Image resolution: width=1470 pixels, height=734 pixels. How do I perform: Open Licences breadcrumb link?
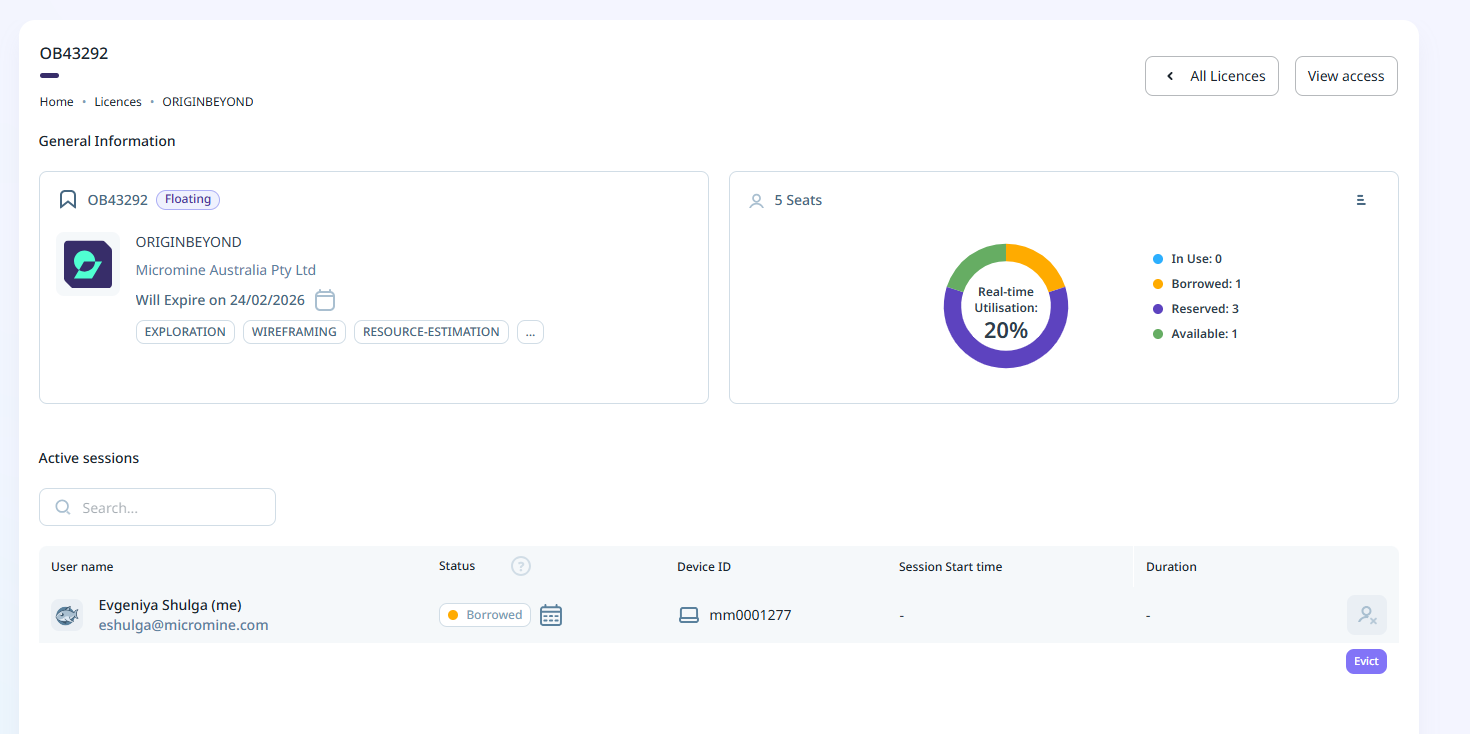tap(118, 102)
